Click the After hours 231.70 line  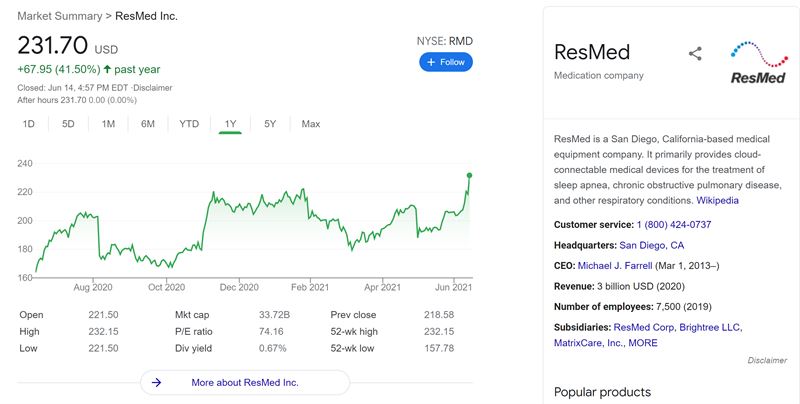pyautogui.click(x=77, y=100)
